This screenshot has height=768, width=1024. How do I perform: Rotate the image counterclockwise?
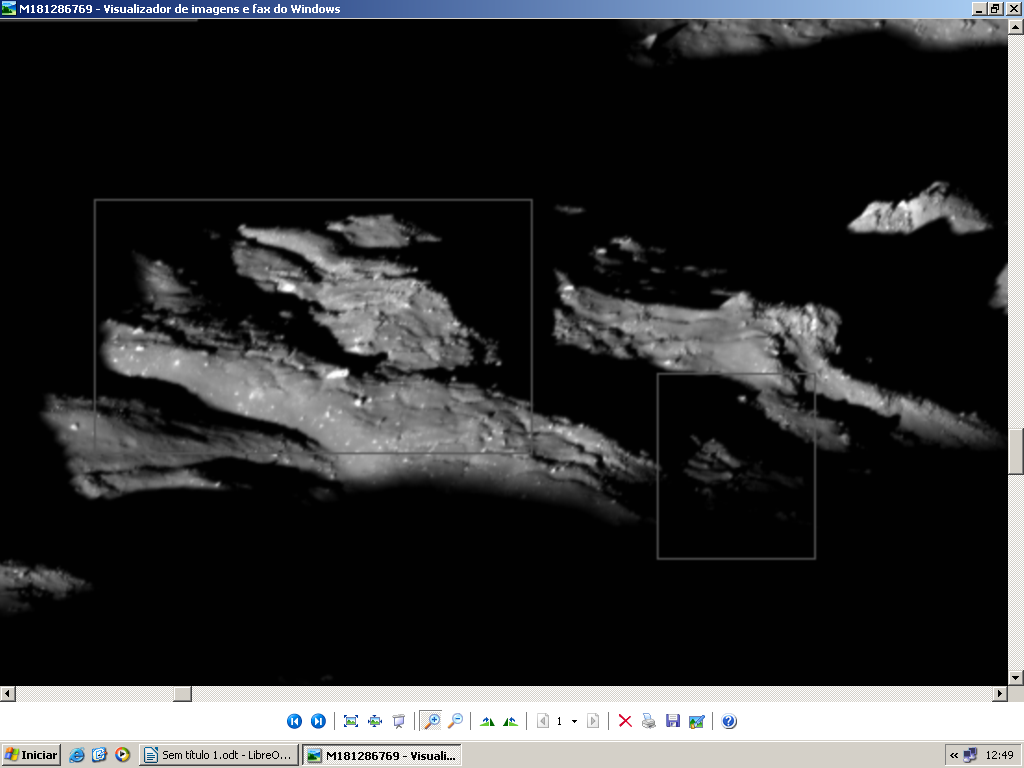click(511, 721)
